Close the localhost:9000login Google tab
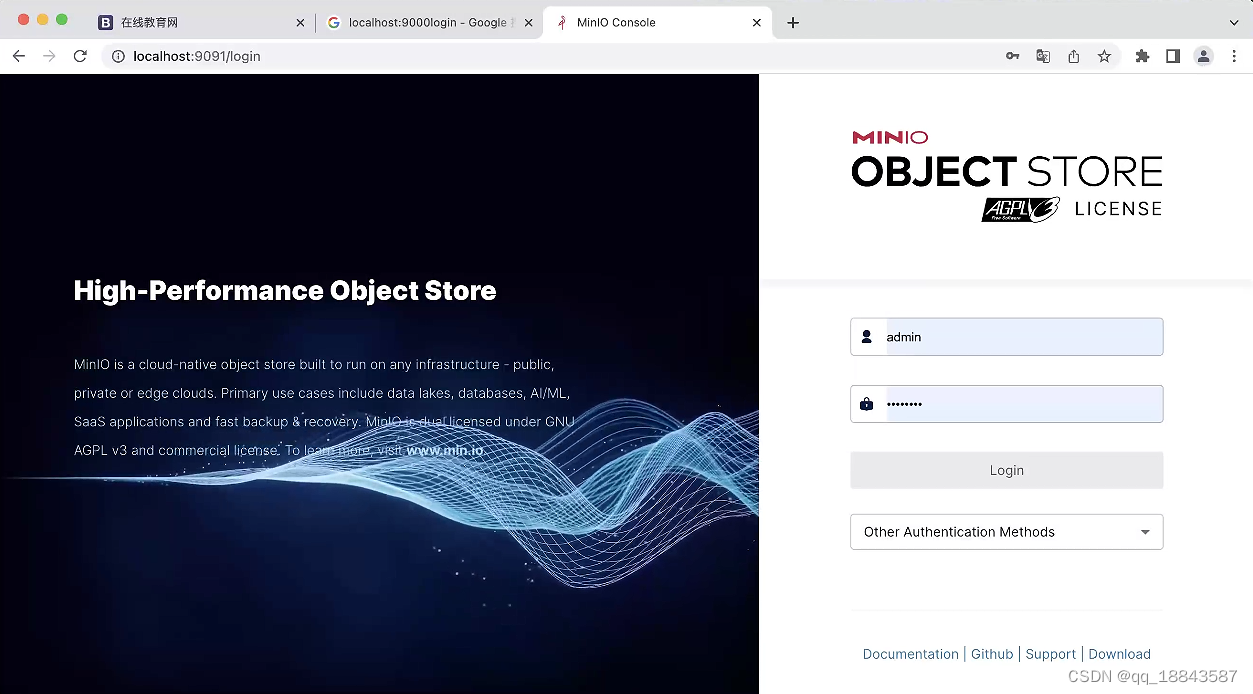 coord(529,23)
